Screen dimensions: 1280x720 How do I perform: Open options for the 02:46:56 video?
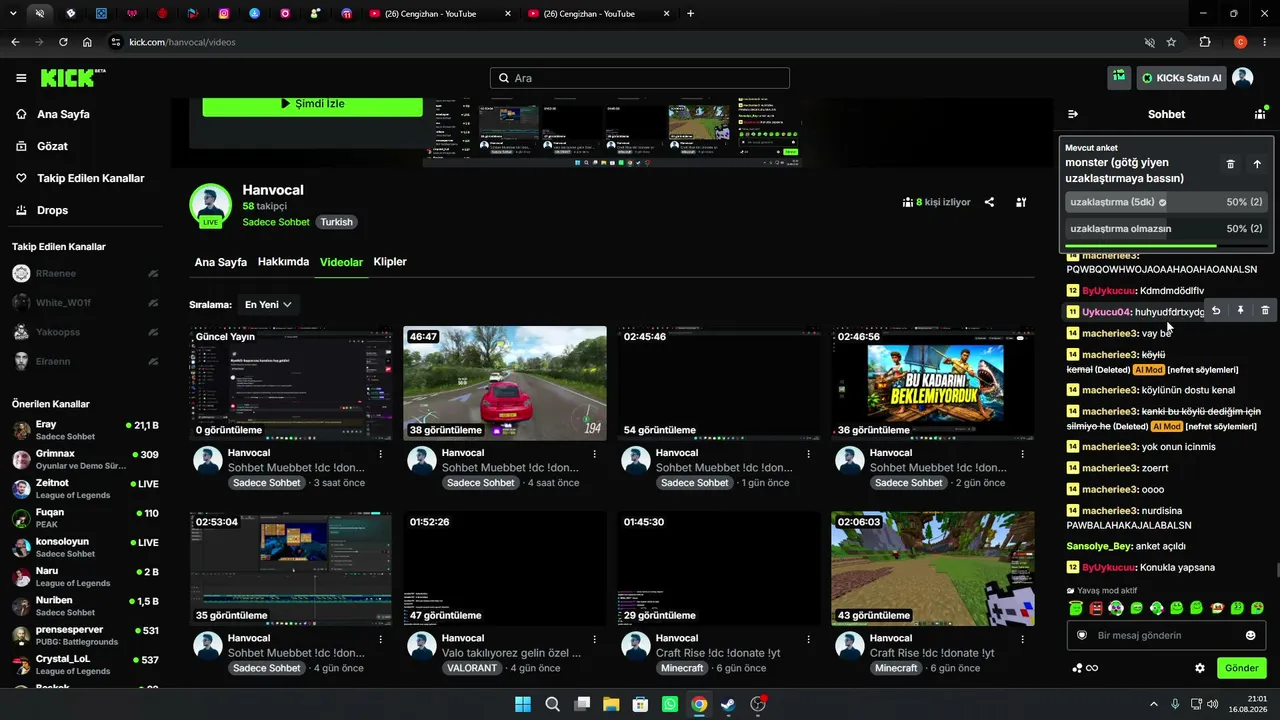click(x=1022, y=453)
